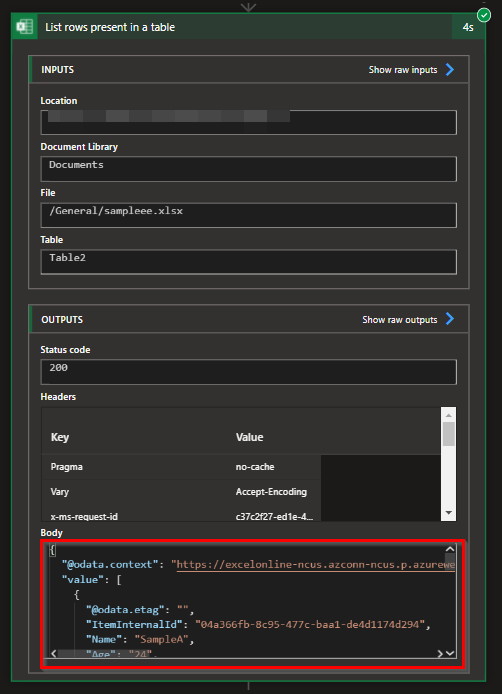Click the no-cache header value
This screenshot has height=694, width=502.
tap(255, 467)
